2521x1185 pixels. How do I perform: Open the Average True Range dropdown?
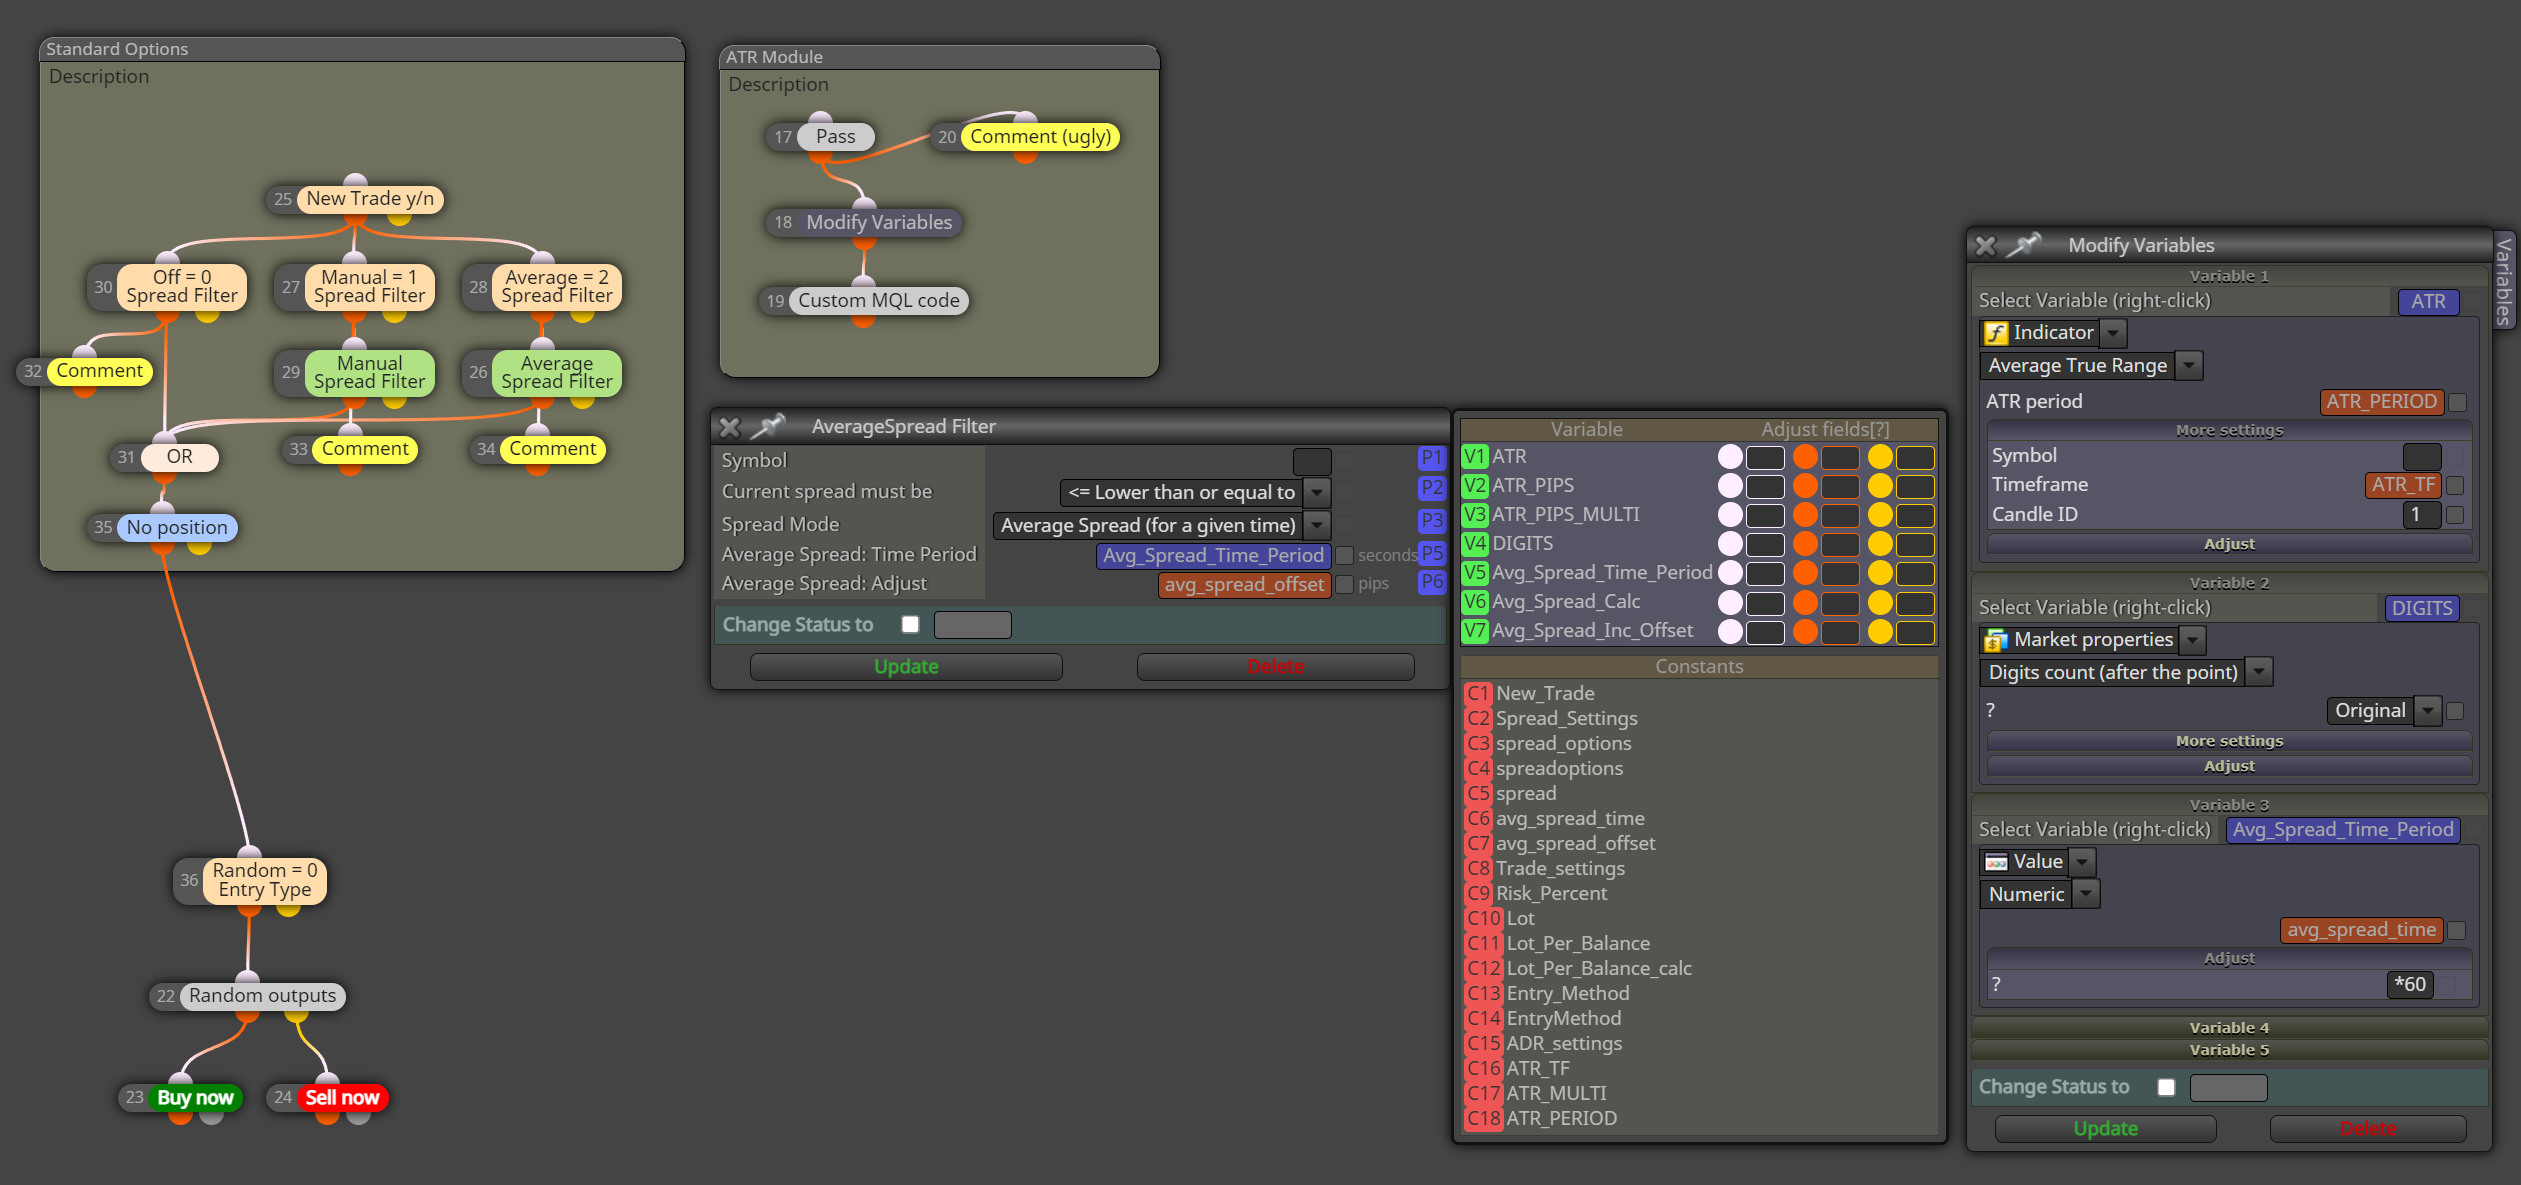[x=2190, y=366]
